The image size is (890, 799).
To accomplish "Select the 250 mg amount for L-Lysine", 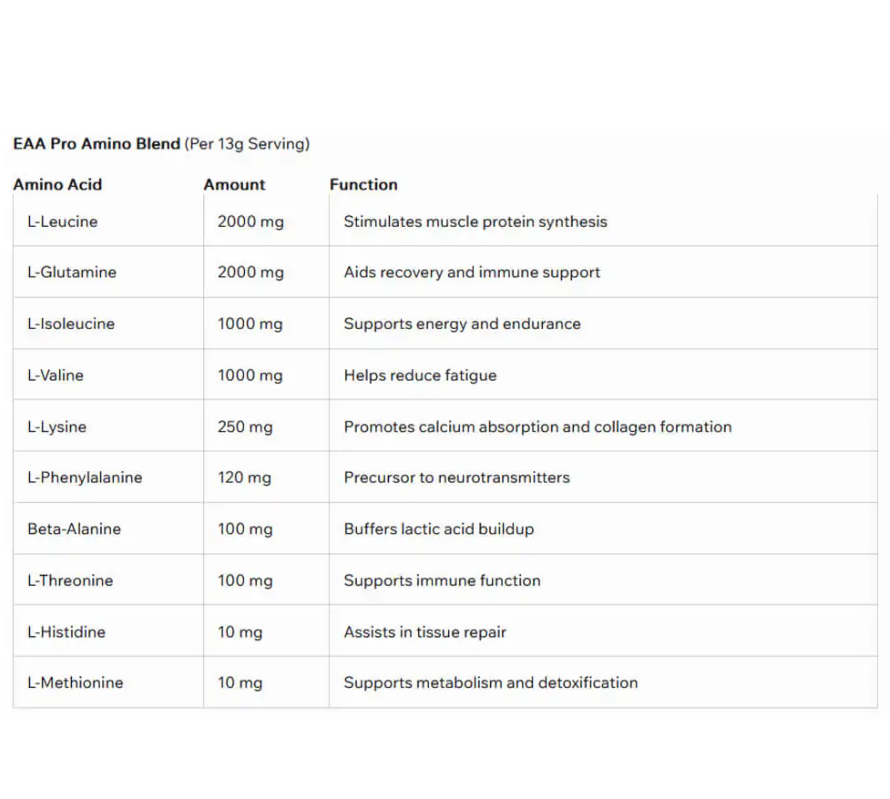I will (x=244, y=427).
